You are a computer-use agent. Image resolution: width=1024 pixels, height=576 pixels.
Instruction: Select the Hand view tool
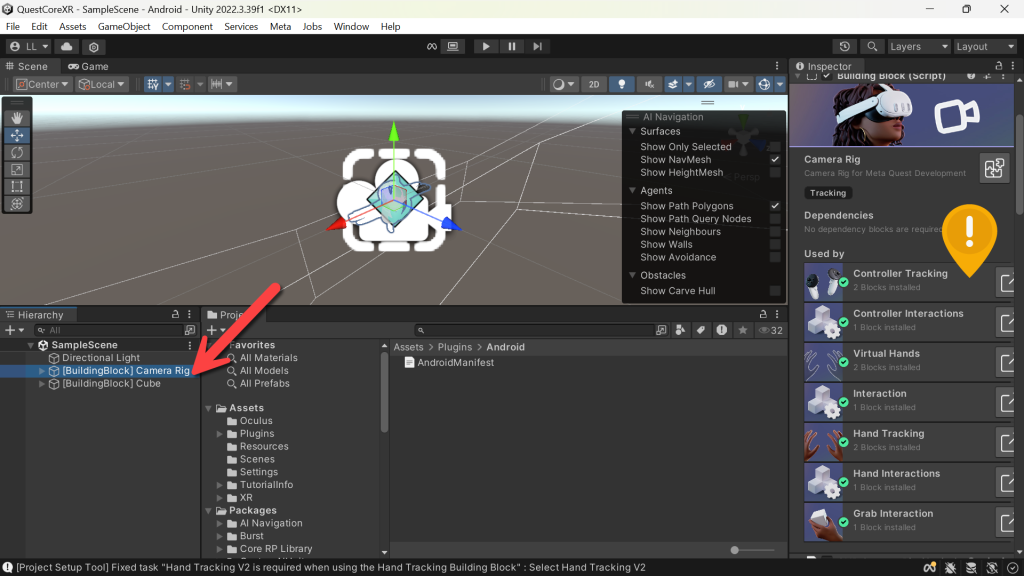pyautogui.click(x=17, y=118)
